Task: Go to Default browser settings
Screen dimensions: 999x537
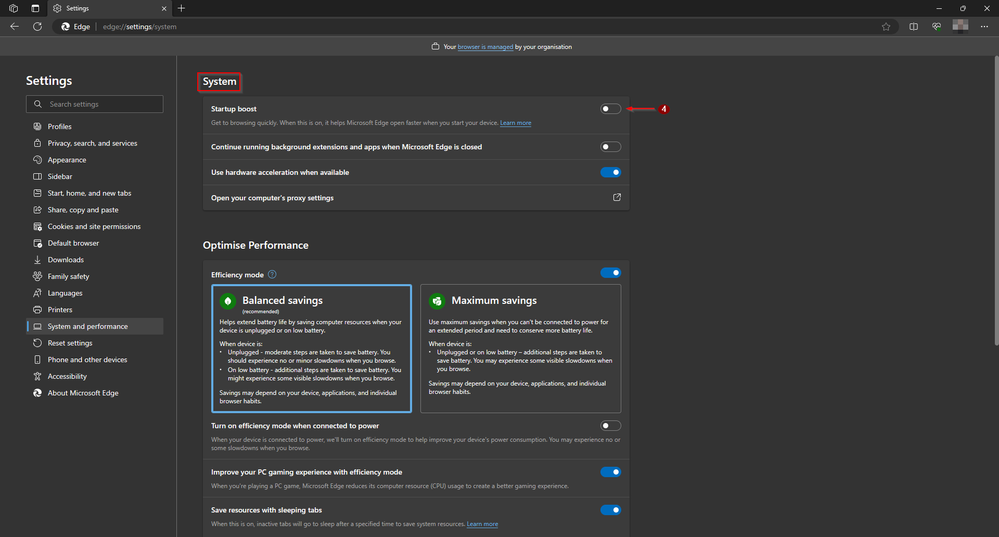Action: (94, 243)
